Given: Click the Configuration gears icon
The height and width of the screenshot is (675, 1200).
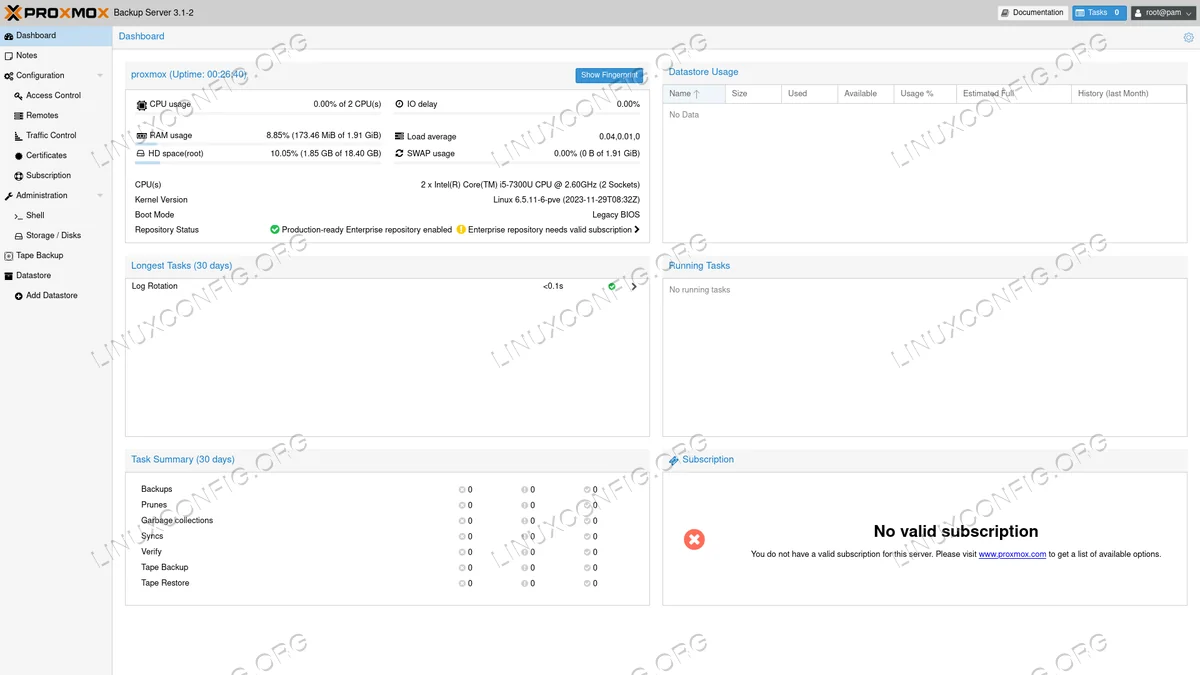Looking at the screenshot, I should pyautogui.click(x=9, y=76).
